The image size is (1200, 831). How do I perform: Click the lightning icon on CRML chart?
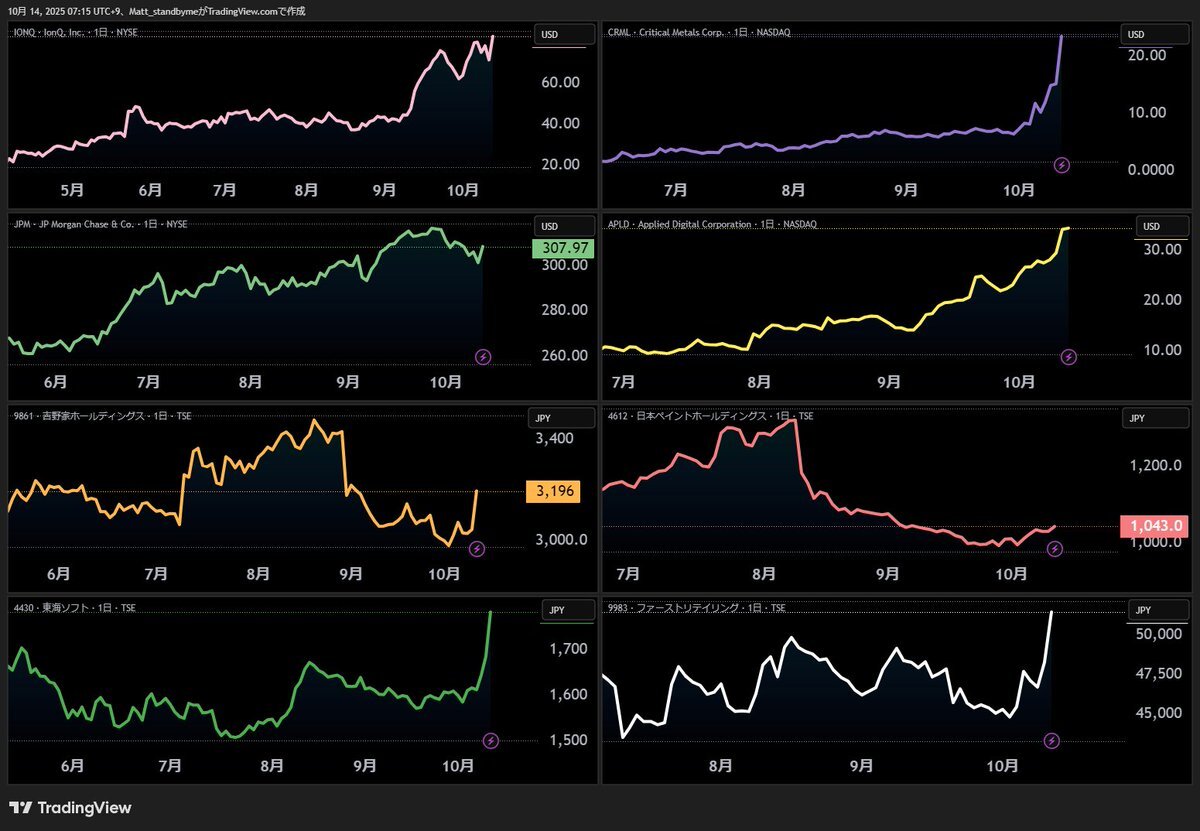click(x=1062, y=164)
